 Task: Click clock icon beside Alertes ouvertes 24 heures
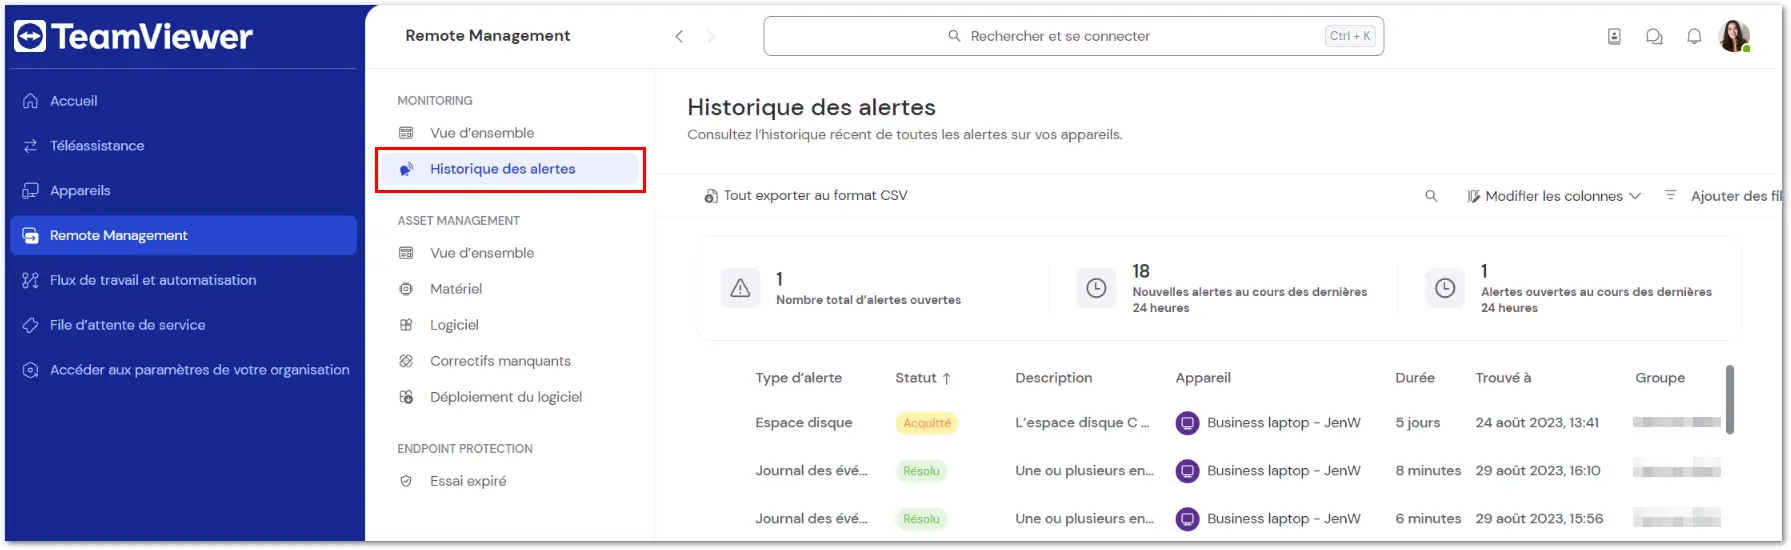[1445, 289]
